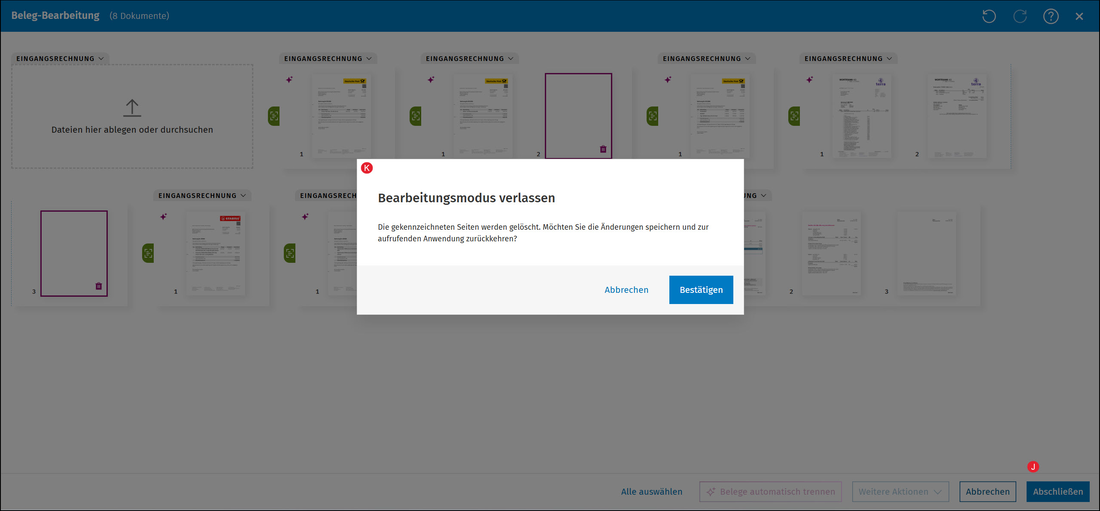
Task: Click the 'Dateien hier ablegen oder durchsuchen' area
Action: [132, 117]
